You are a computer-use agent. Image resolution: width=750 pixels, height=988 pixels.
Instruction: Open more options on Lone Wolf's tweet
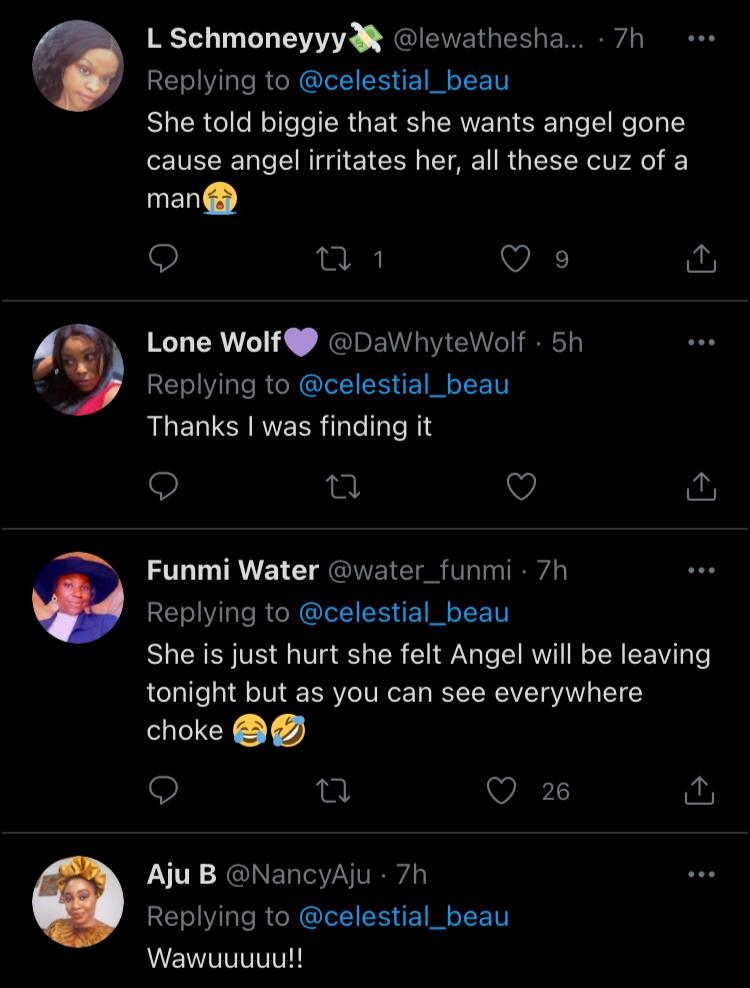(702, 343)
